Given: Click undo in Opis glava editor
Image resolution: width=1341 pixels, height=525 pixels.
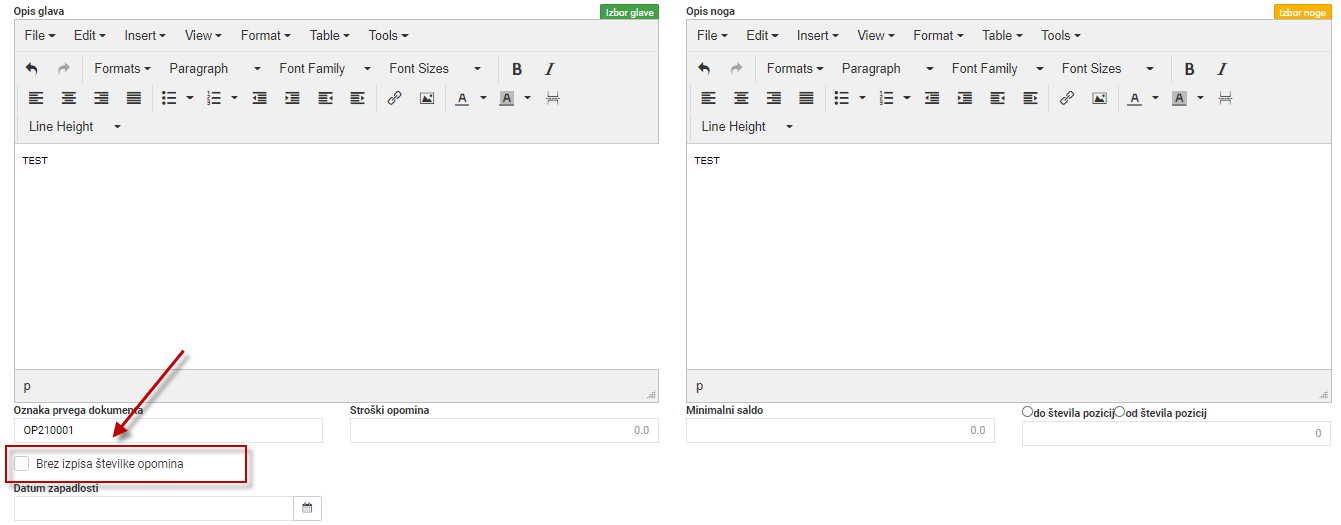Looking at the screenshot, I should pos(31,69).
